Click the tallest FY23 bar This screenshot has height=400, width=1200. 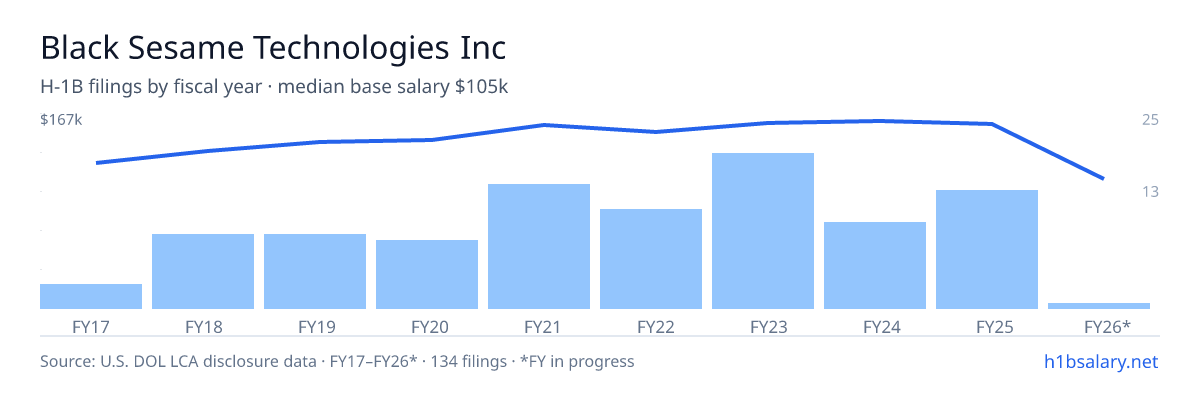763,231
